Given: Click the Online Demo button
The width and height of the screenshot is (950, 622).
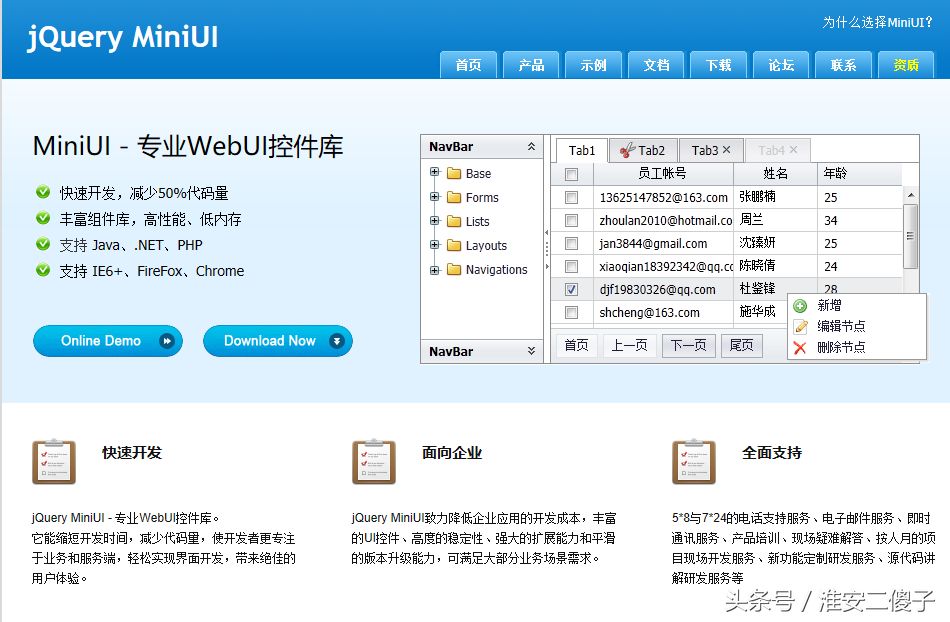Looking at the screenshot, I should coord(108,341).
